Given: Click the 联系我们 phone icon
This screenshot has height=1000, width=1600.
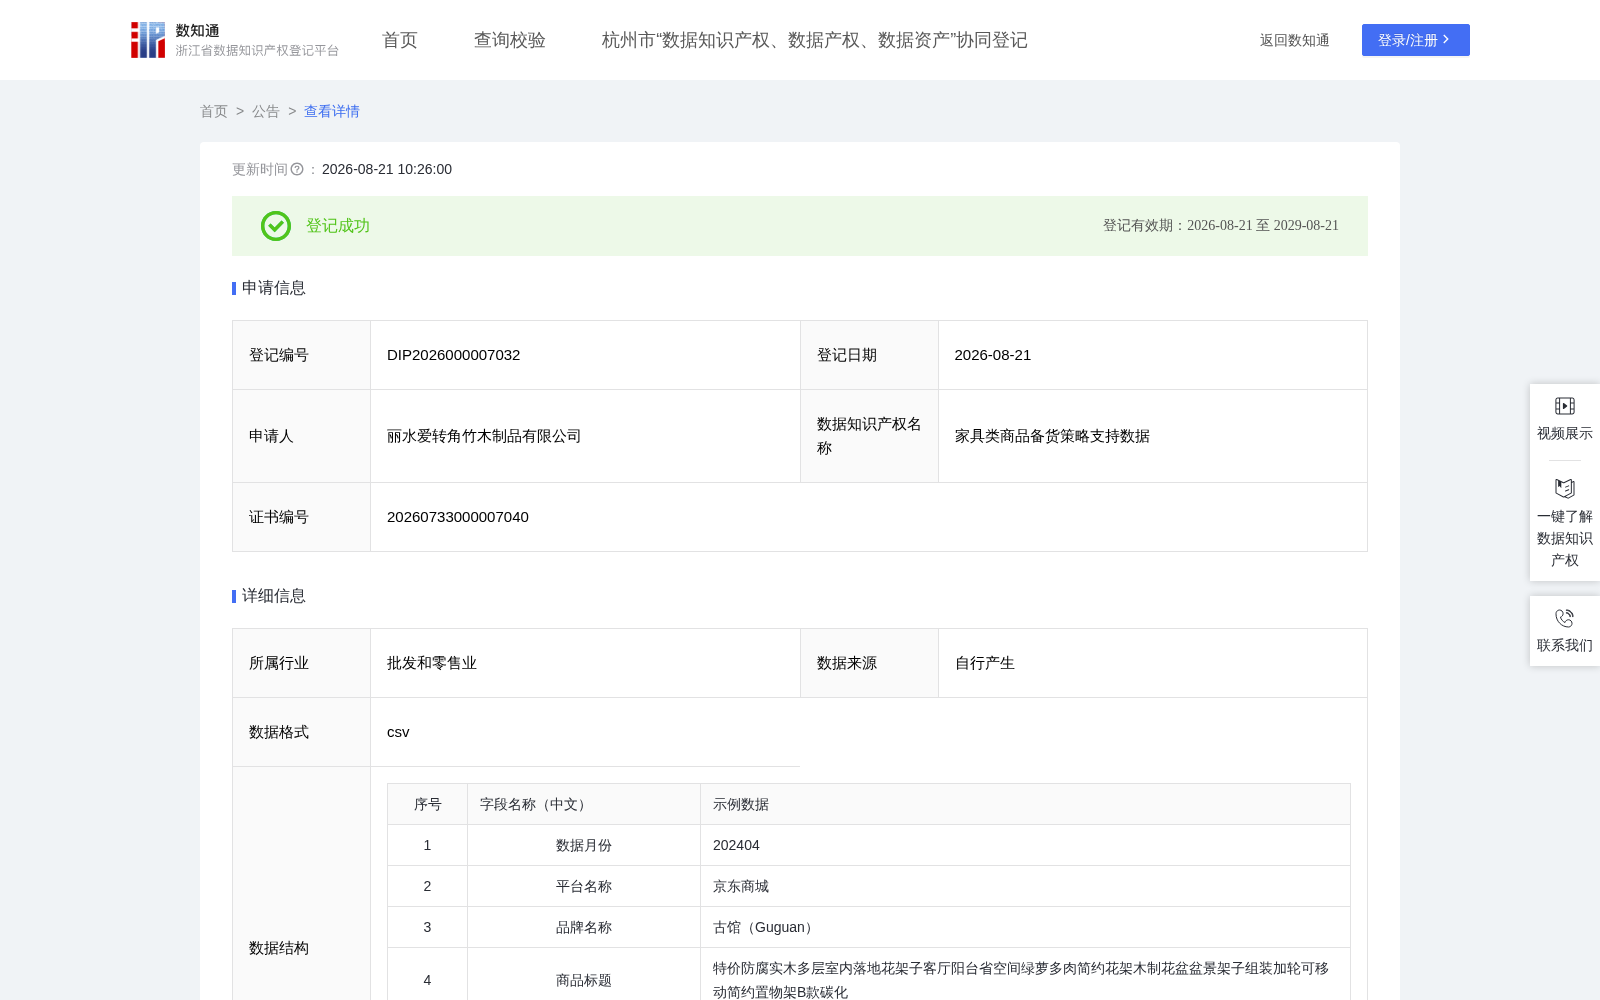Looking at the screenshot, I should 1565,618.
